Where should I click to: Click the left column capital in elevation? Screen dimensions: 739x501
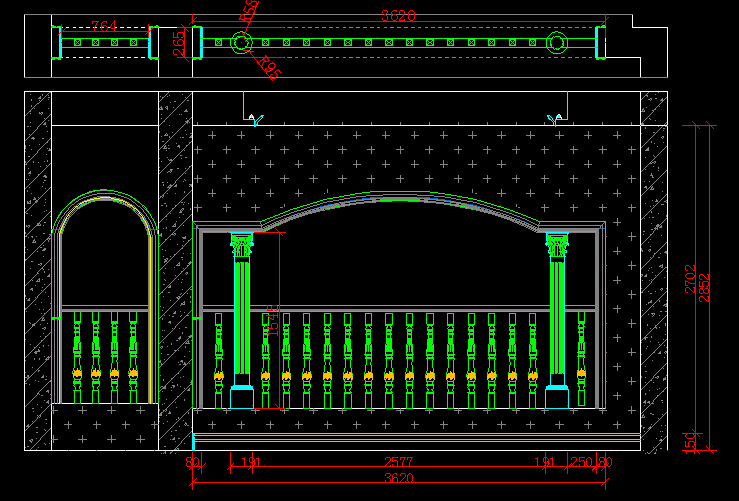click(242, 244)
